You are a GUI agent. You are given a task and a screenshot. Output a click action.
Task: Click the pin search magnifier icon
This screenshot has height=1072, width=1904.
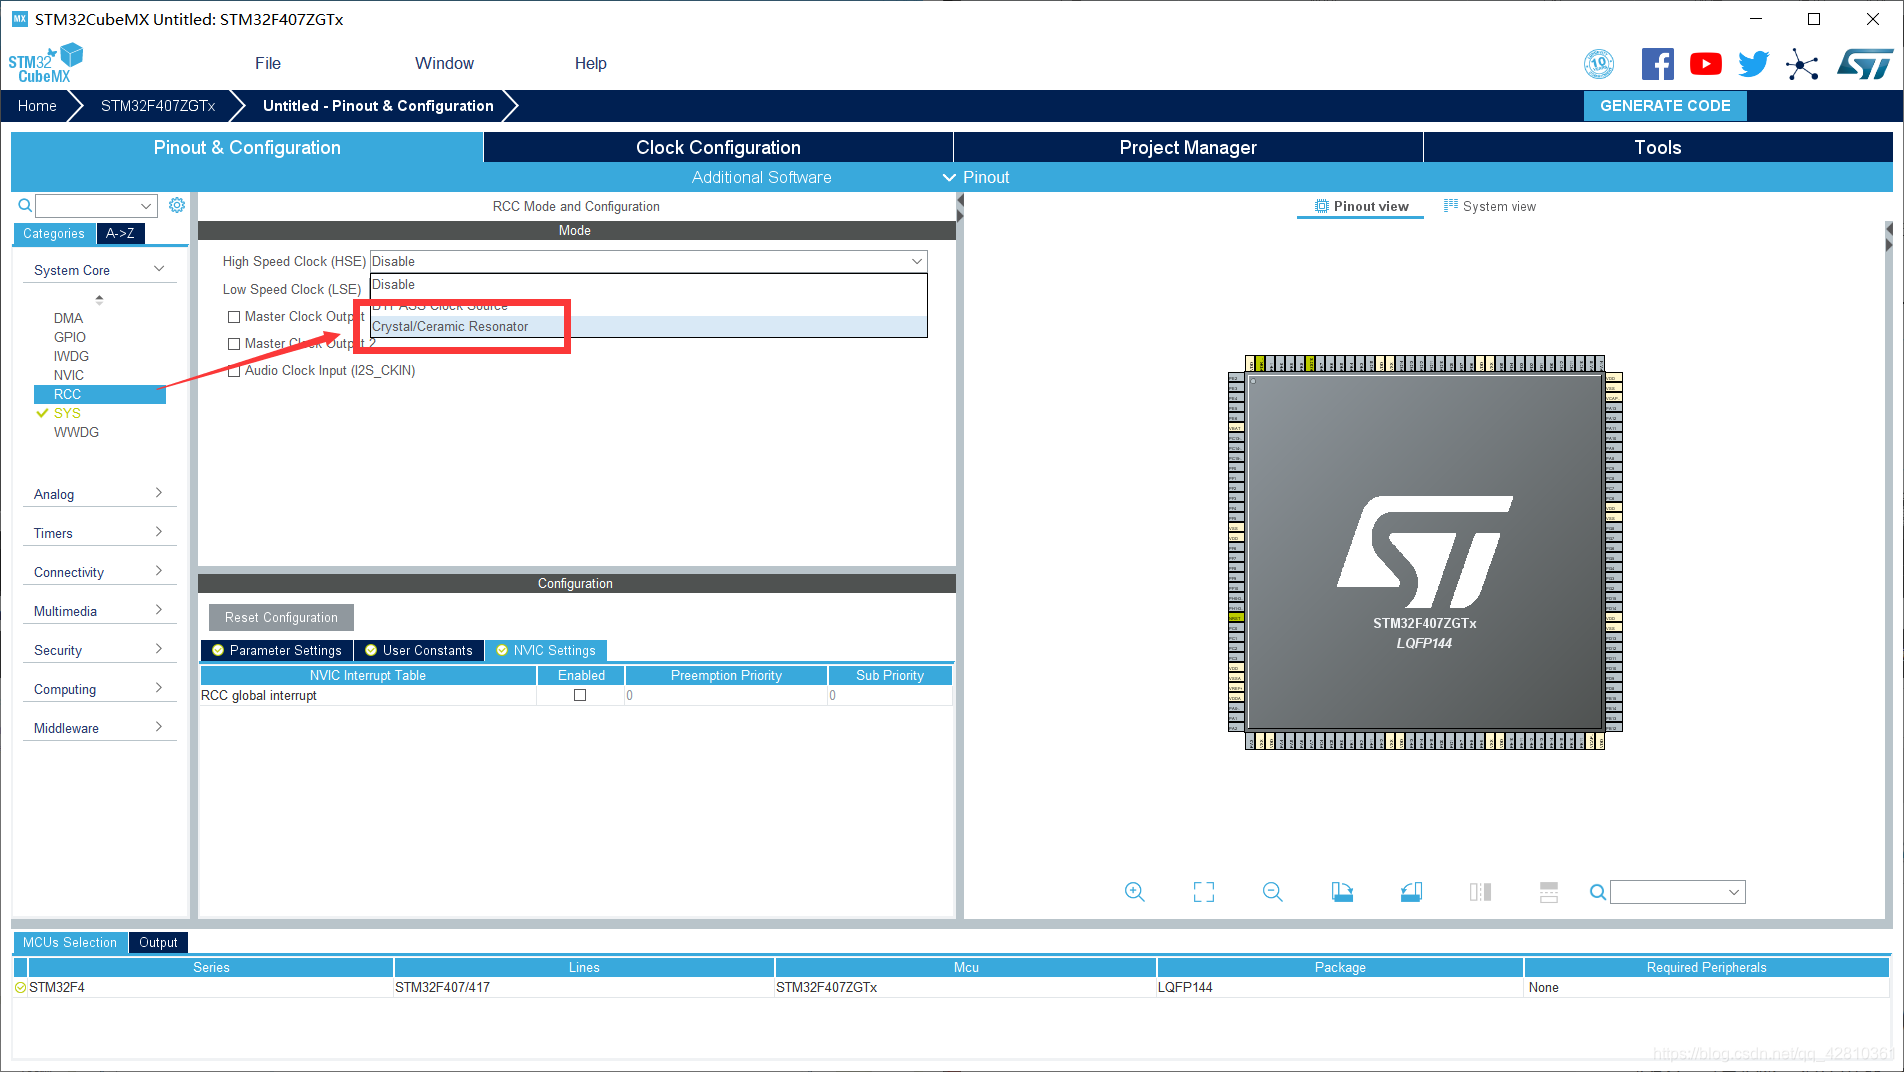[x=1598, y=892]
